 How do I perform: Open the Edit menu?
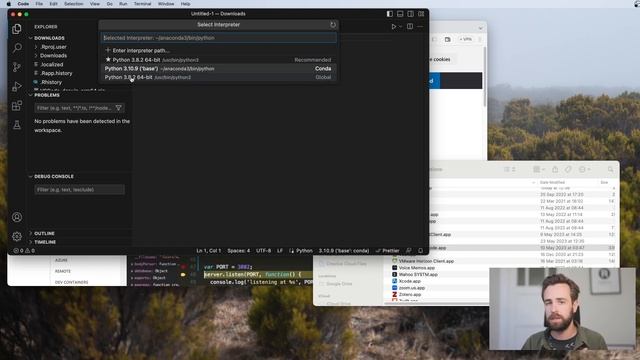[x=53, y=4]
